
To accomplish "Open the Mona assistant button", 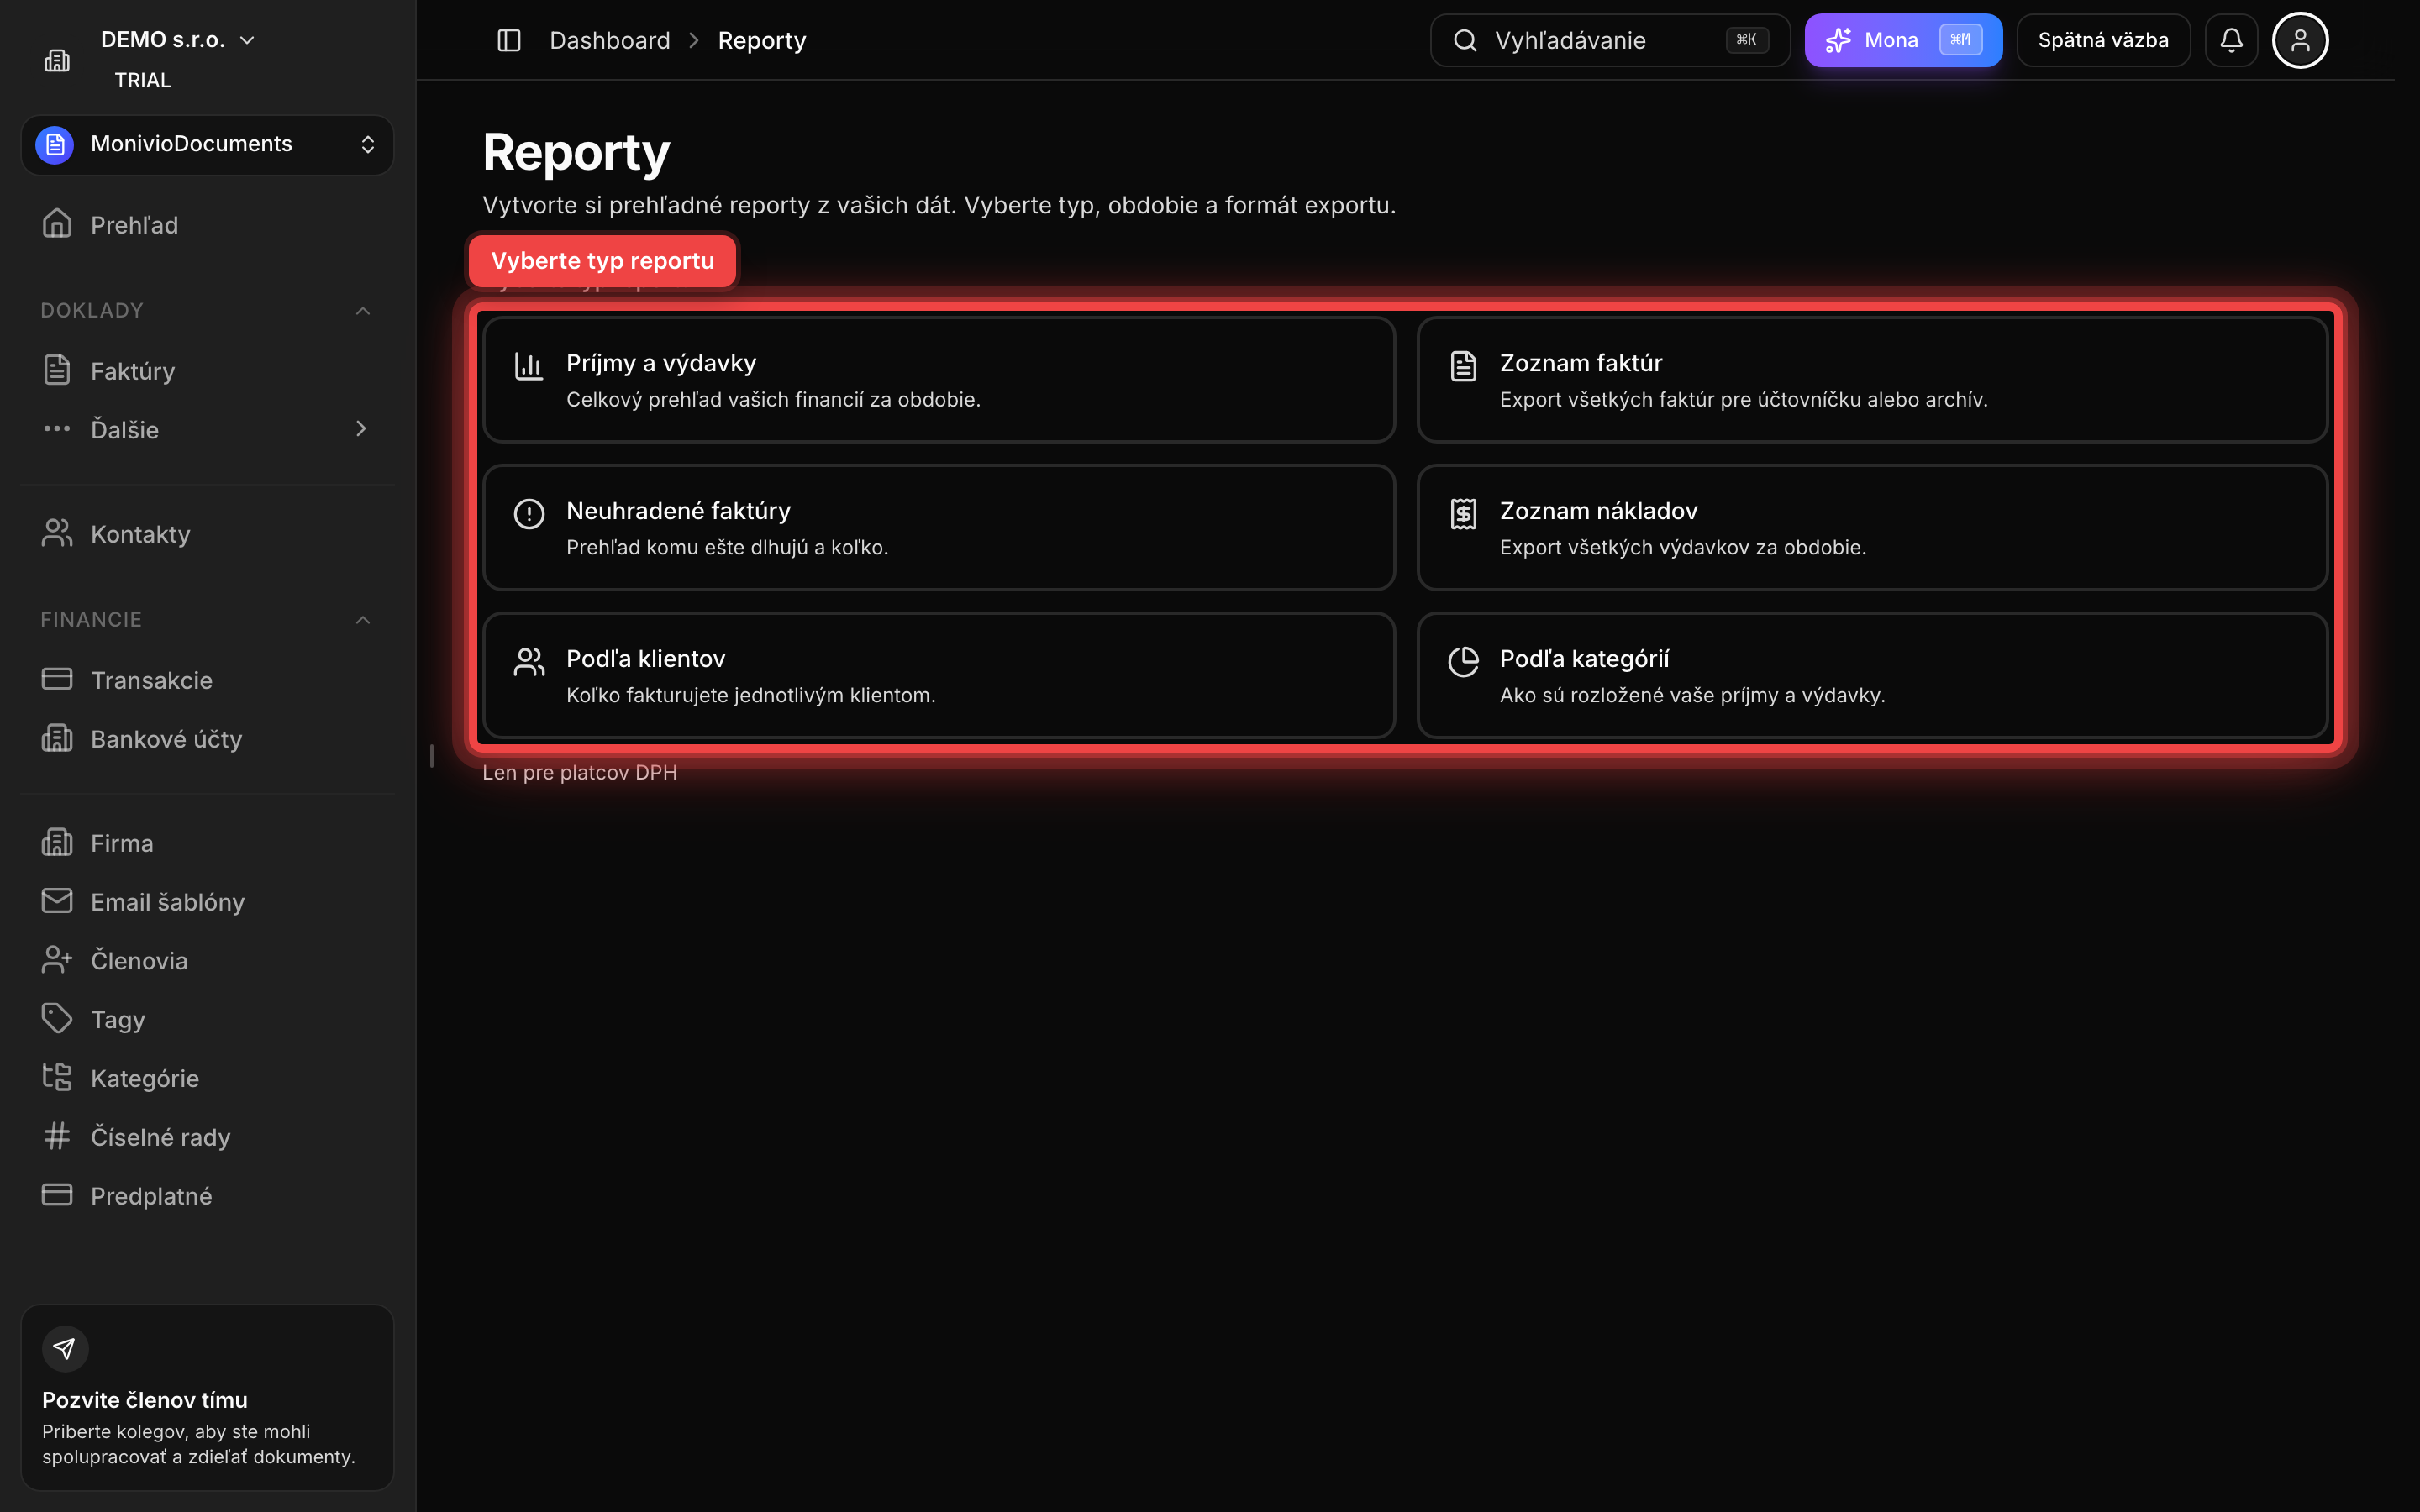I will pos(1903,40).
